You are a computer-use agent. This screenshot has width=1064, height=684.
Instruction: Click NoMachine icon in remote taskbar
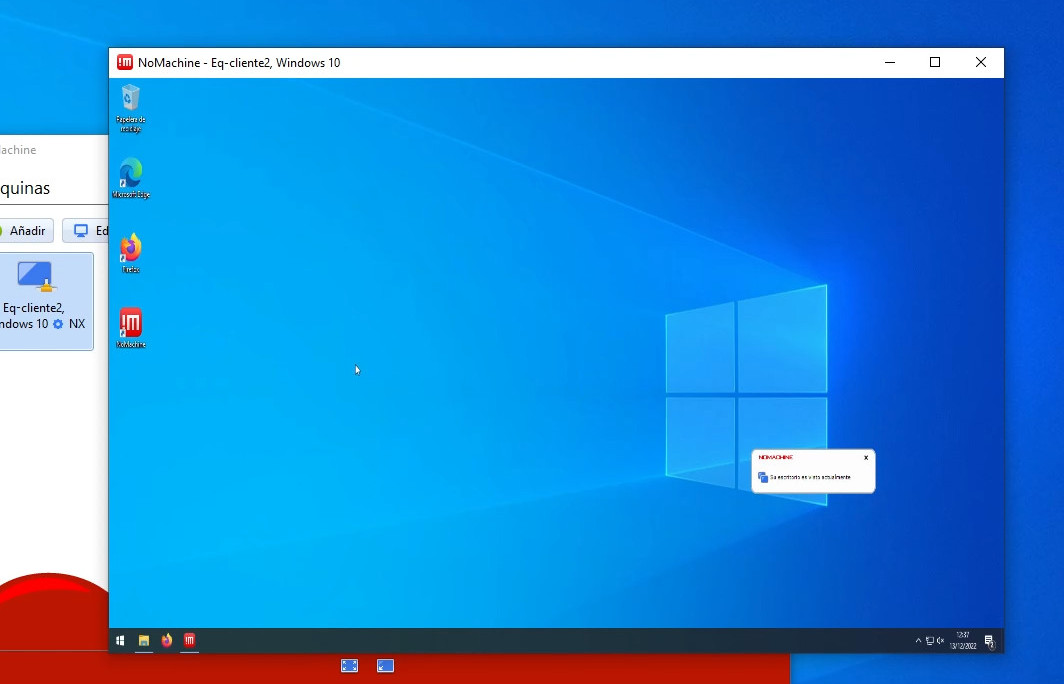189,640
